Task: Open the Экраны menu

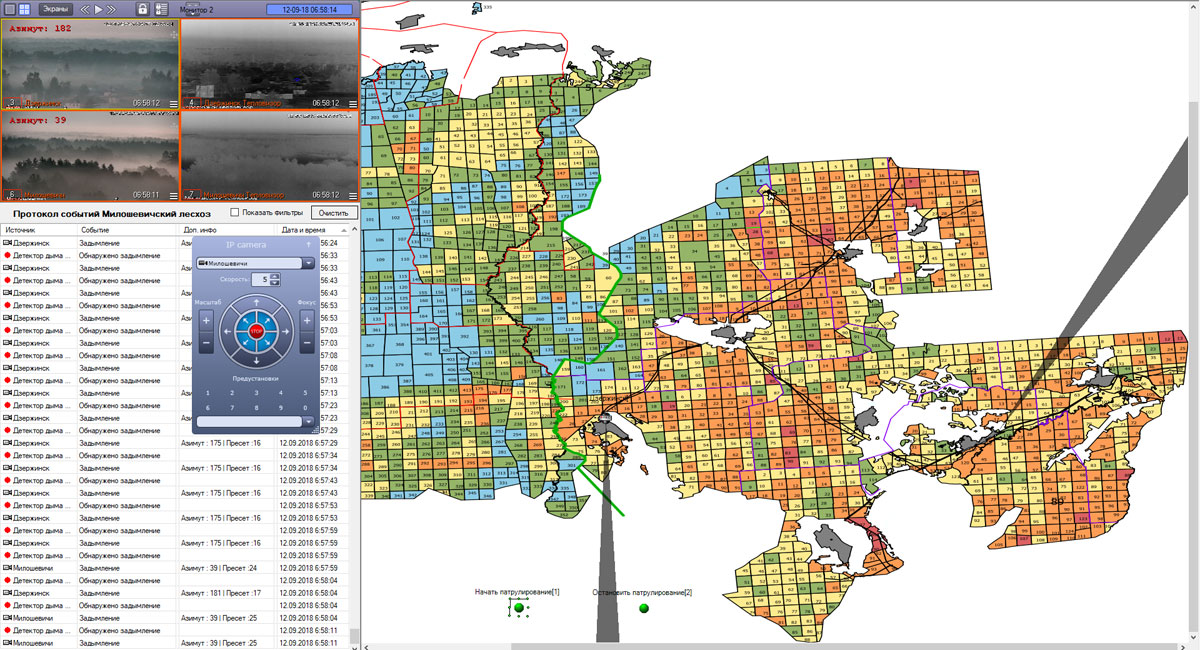Action: 56,9
